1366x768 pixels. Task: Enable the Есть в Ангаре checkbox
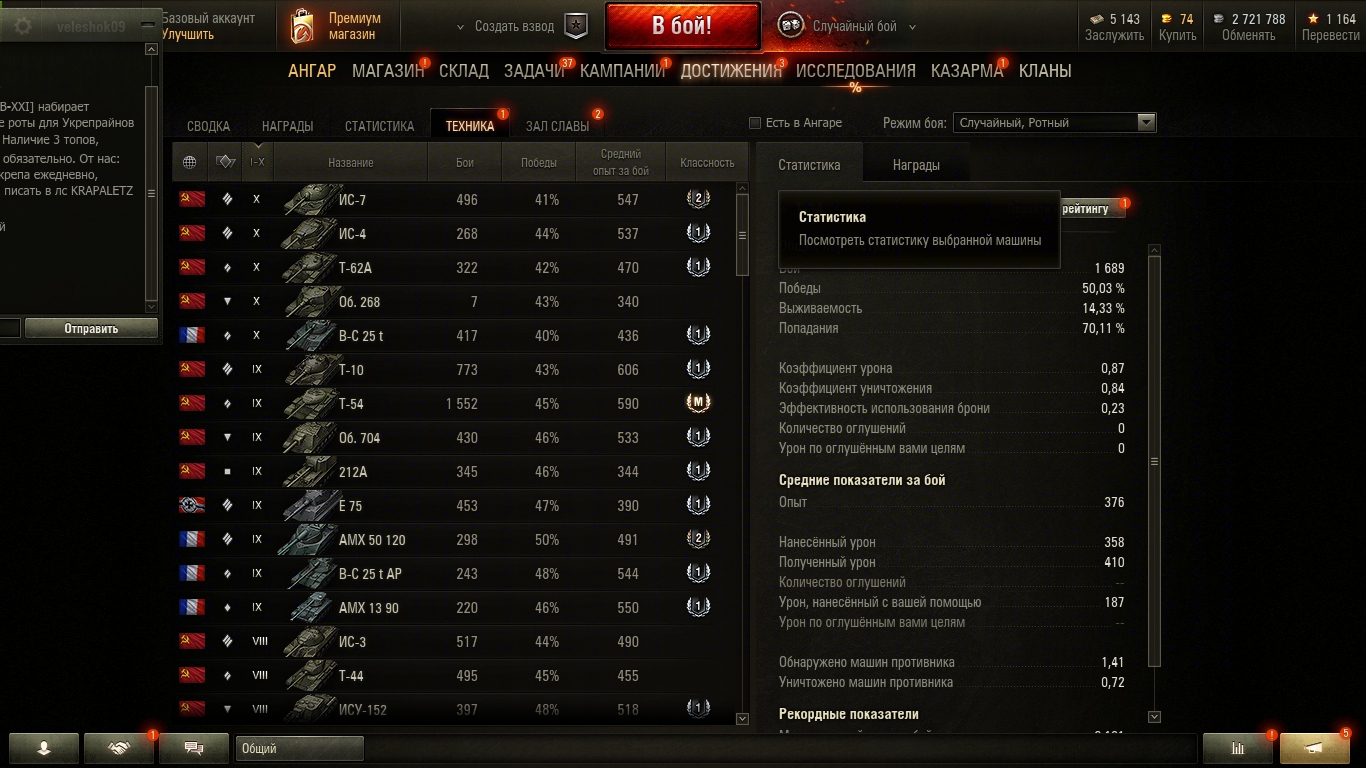click(x=755, y=123)
